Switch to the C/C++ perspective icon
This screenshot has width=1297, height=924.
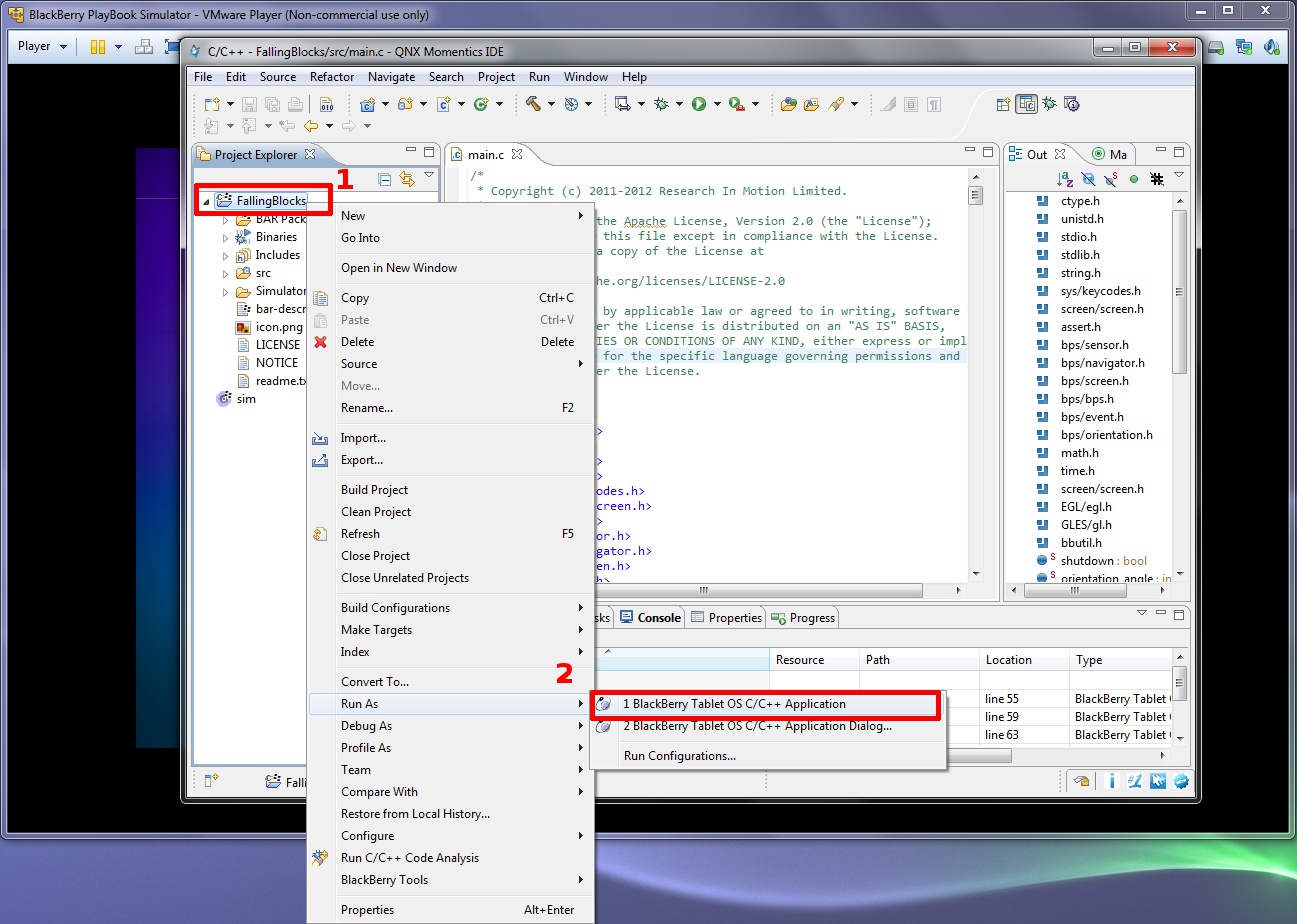point(1027,103)
